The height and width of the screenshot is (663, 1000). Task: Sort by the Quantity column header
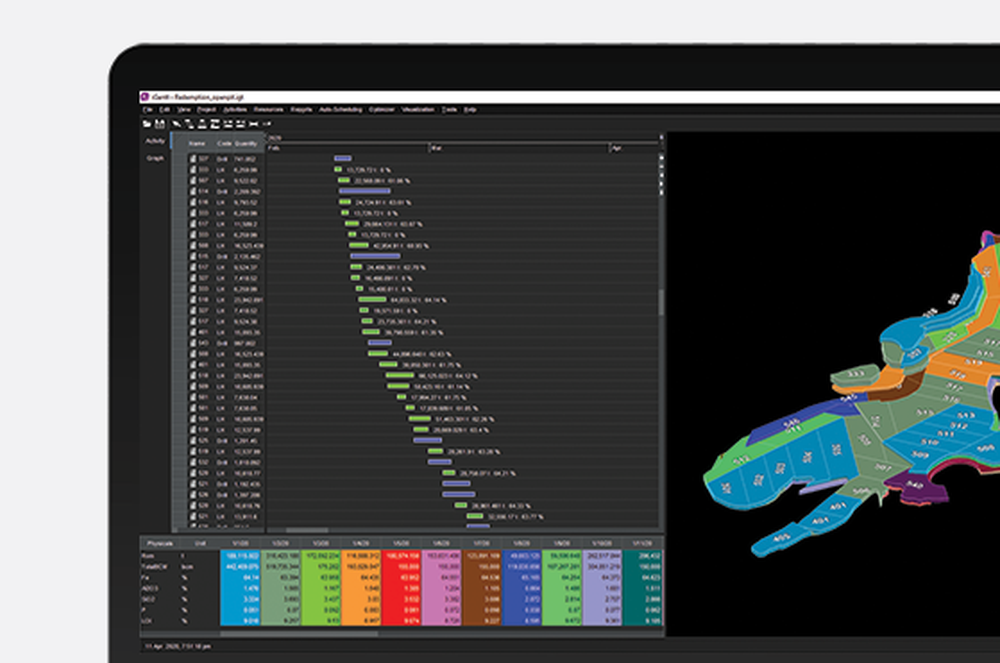tap(245, 144)
